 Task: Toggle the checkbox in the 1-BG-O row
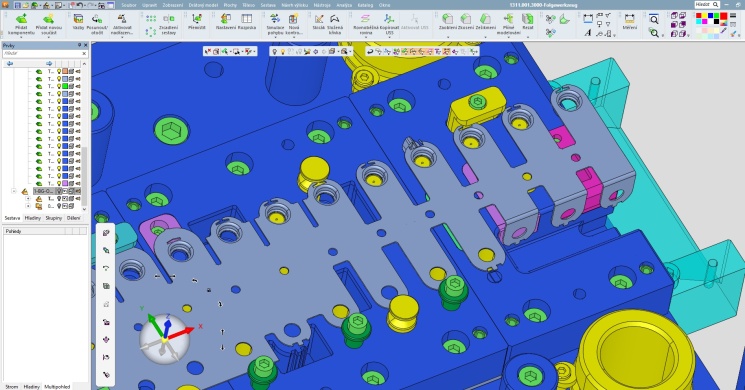point(65,191)
